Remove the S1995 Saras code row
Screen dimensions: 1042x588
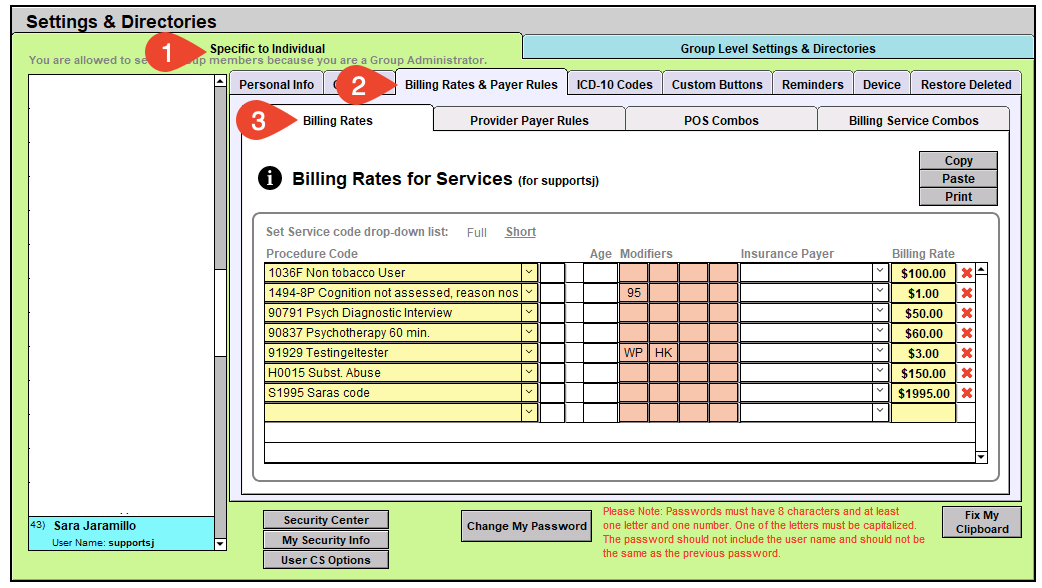click(x=967, y=393)
